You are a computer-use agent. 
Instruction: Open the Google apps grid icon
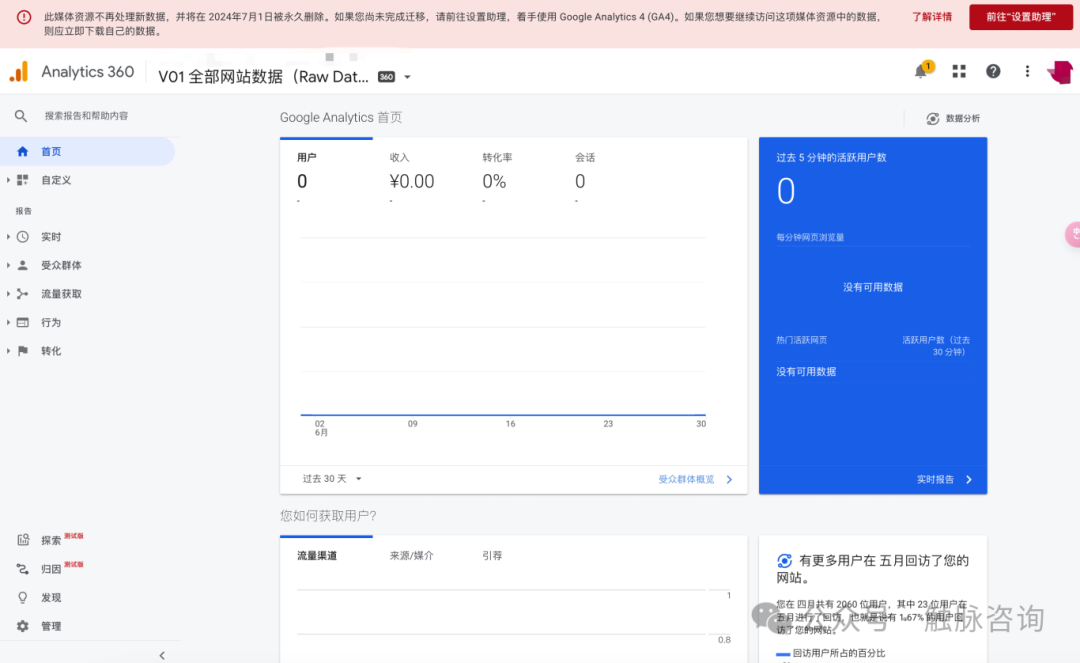[x=959, y=72]
